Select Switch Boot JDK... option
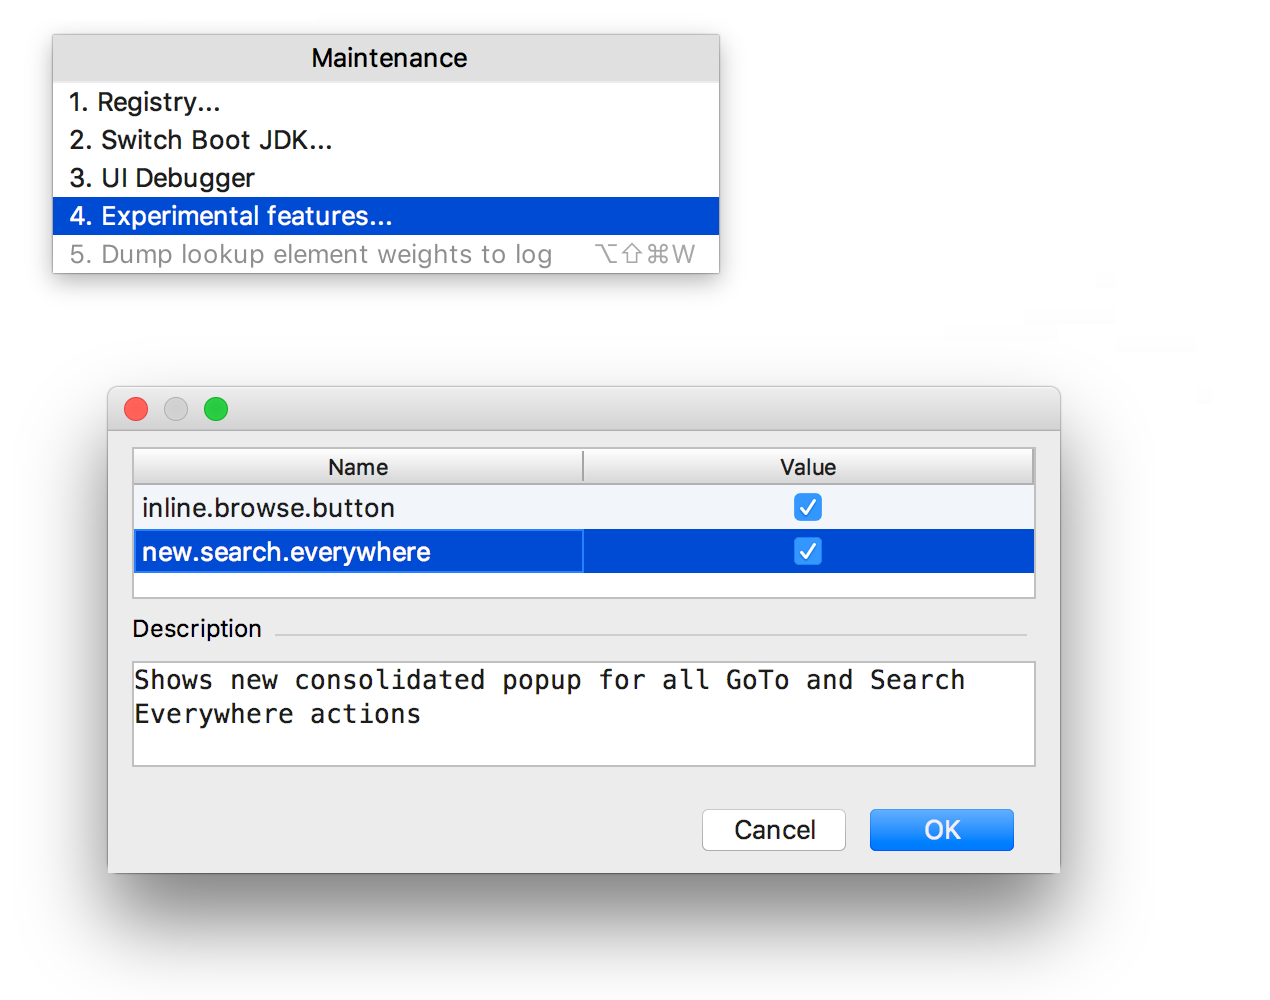1270x1000 pixels. tap(385, 140)
